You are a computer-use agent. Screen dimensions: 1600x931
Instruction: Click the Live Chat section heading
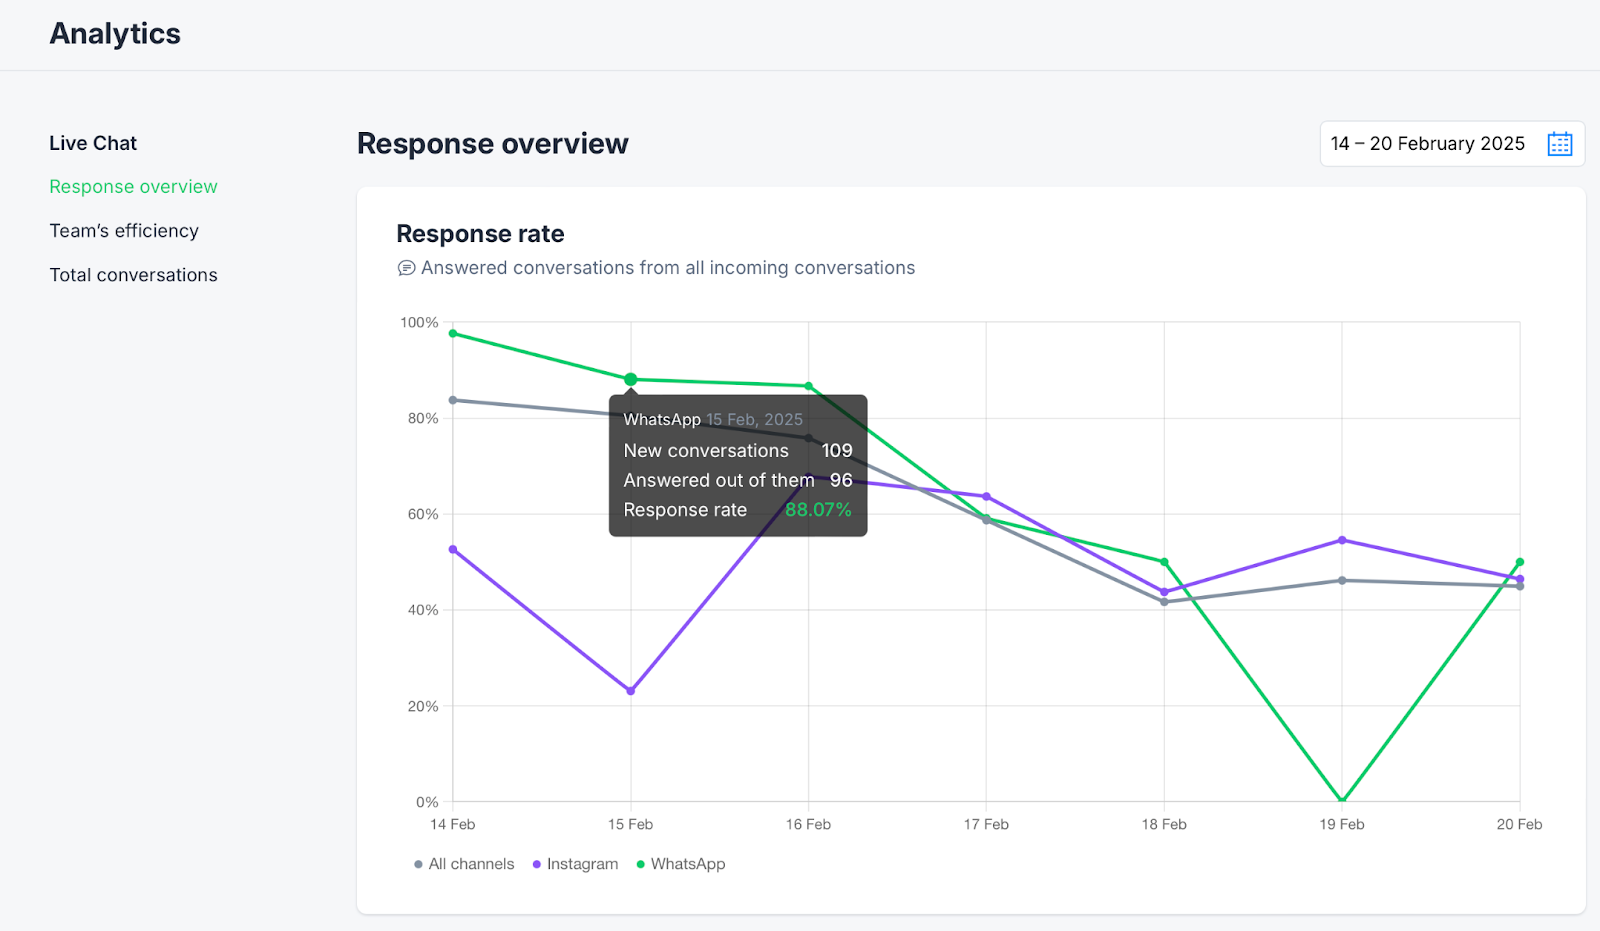tap(93, 143)
